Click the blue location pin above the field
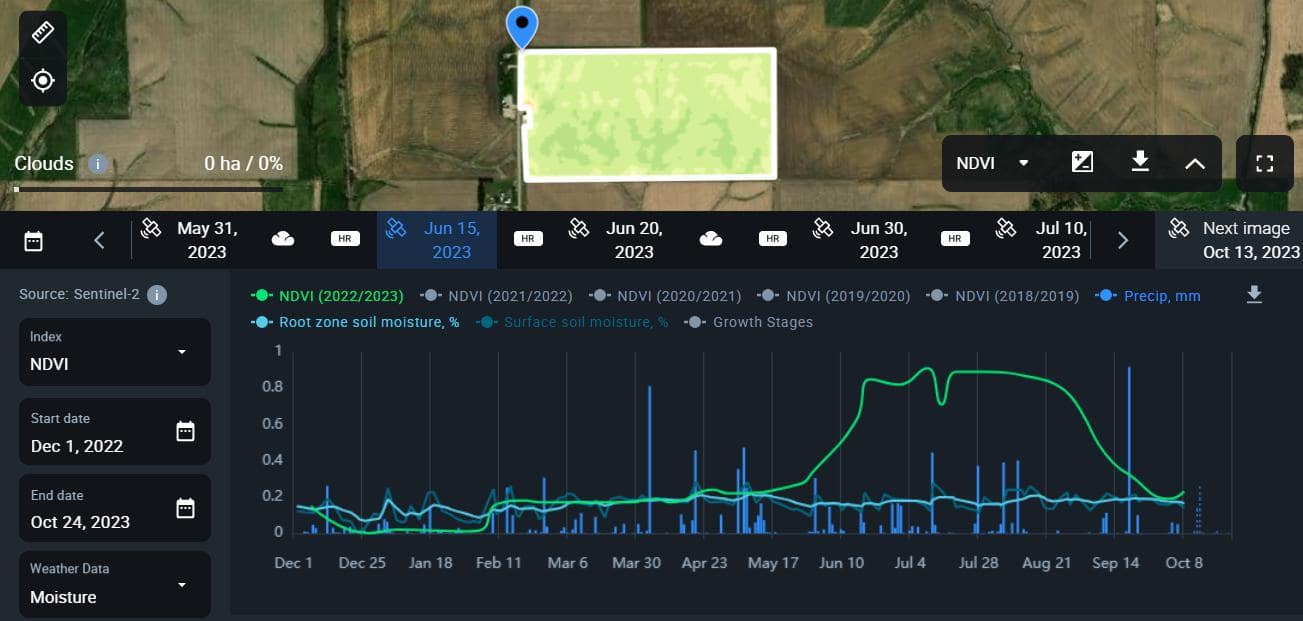This screenshot has width=1303, height=621. (x=521, y=27)
